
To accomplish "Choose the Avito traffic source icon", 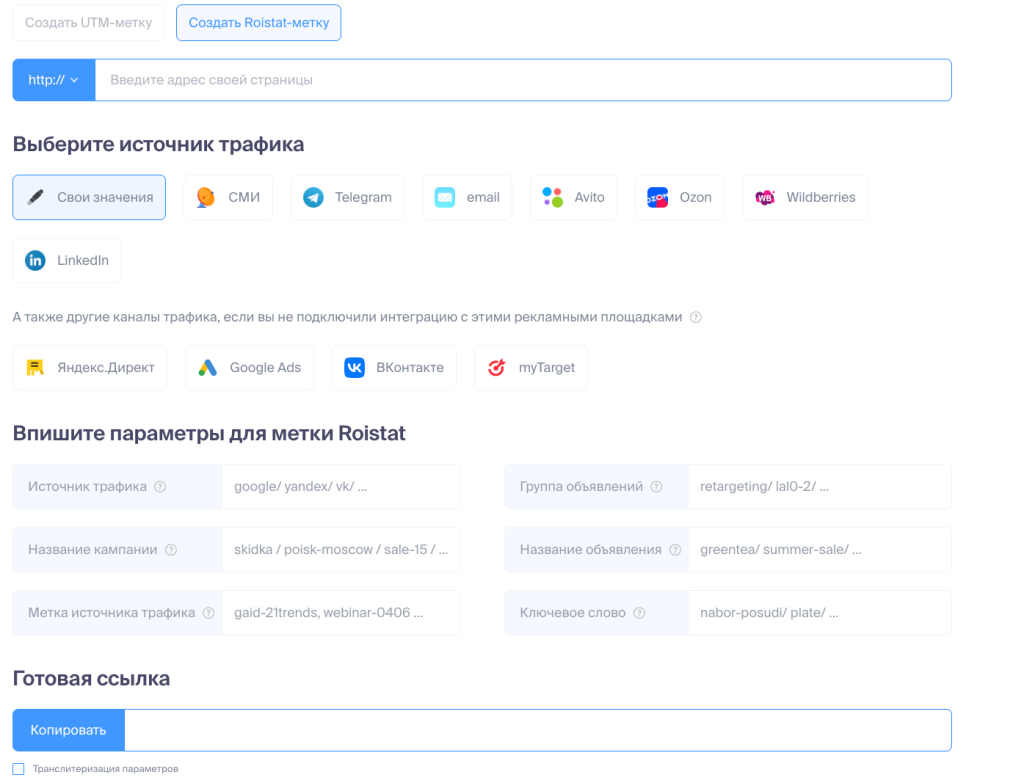I will point(553,198).
